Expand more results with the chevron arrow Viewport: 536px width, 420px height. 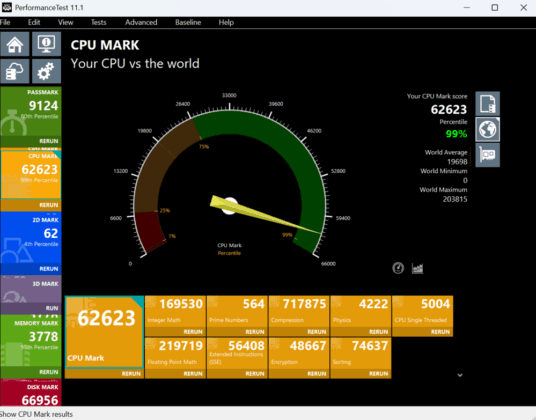(x=460, y=375)
